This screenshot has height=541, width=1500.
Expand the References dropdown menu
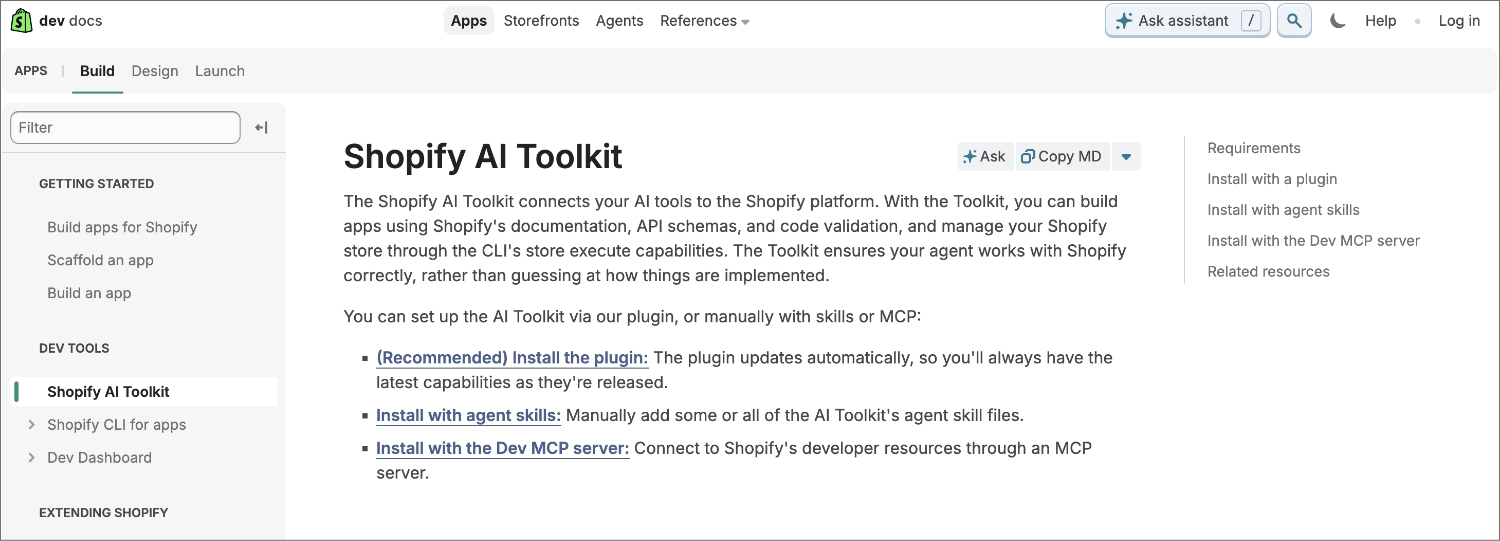705,21
